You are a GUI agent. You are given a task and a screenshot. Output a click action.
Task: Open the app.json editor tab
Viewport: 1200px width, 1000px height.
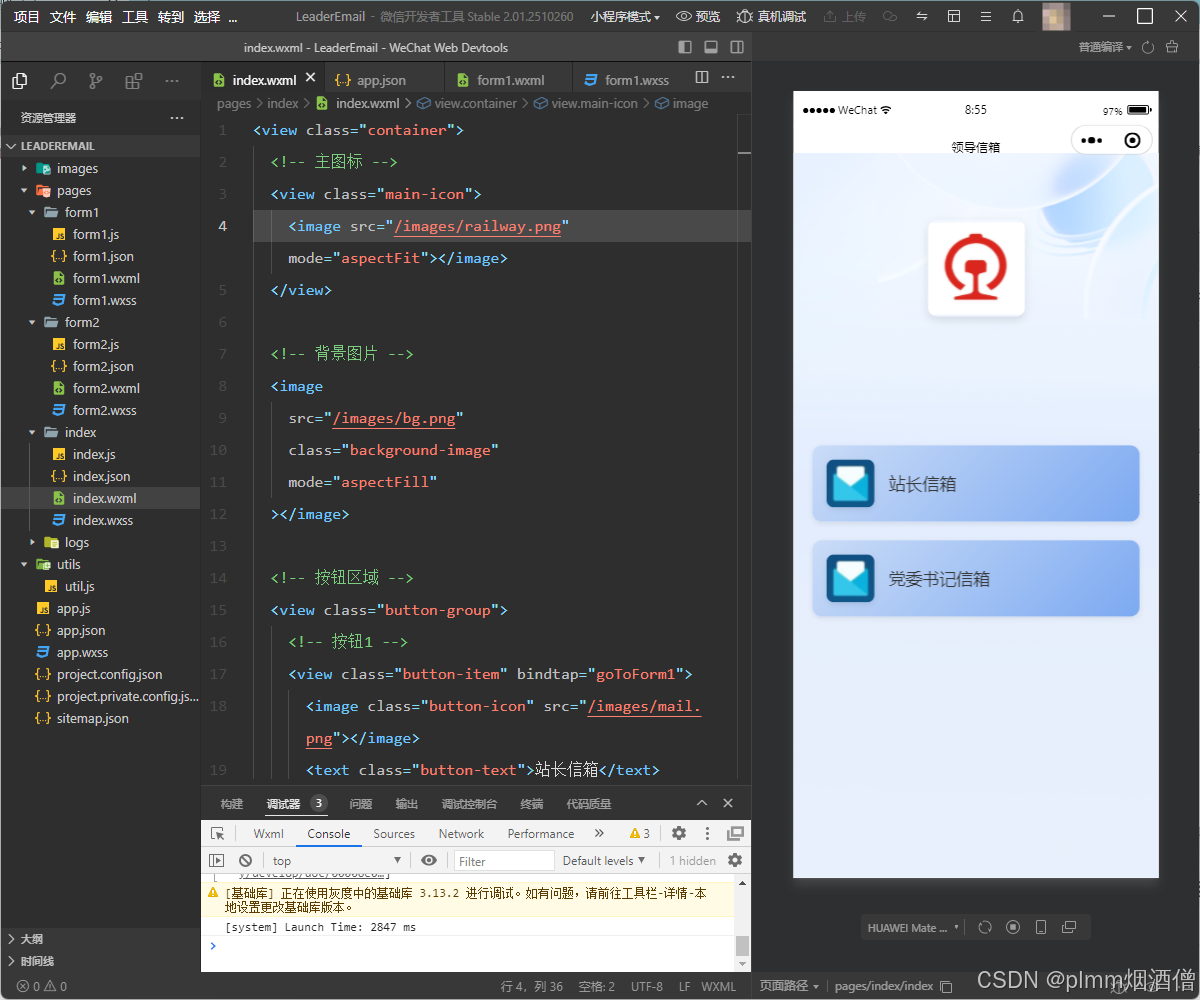point(382,80)
